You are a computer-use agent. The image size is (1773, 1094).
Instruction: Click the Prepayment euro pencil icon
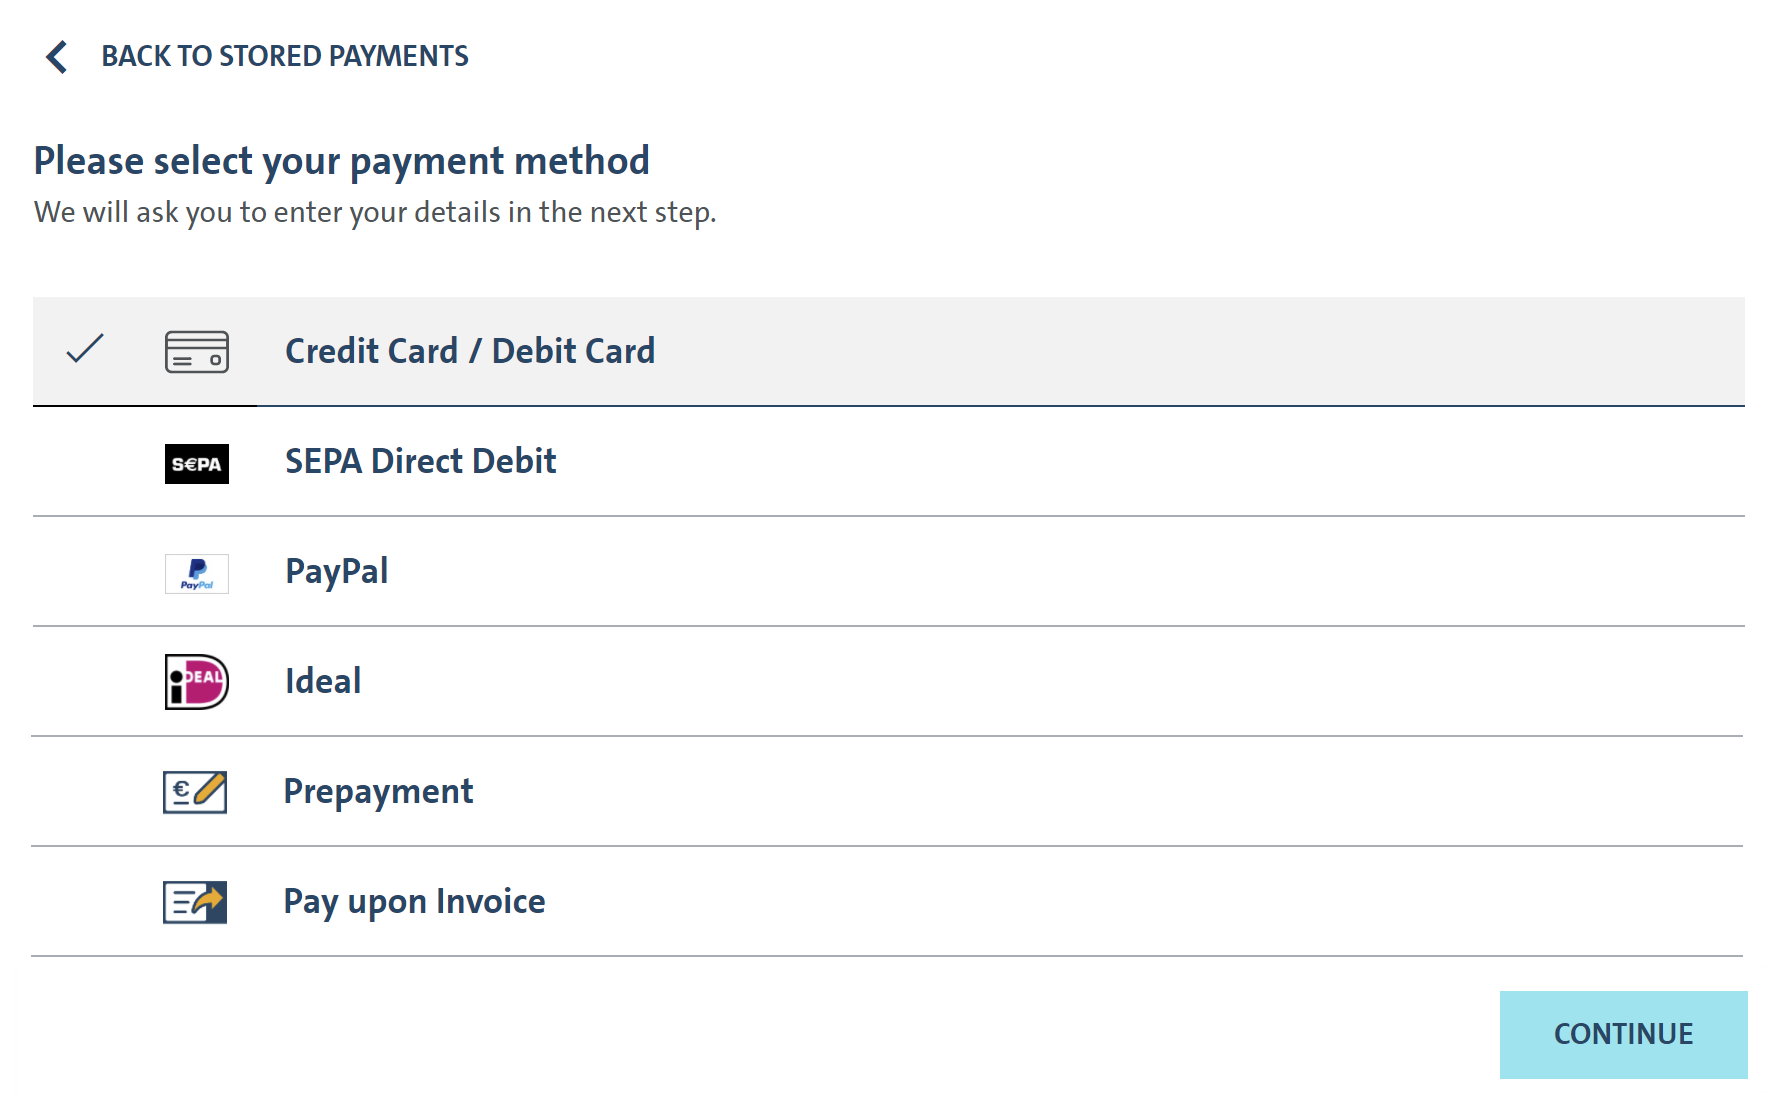pos(195,792)
